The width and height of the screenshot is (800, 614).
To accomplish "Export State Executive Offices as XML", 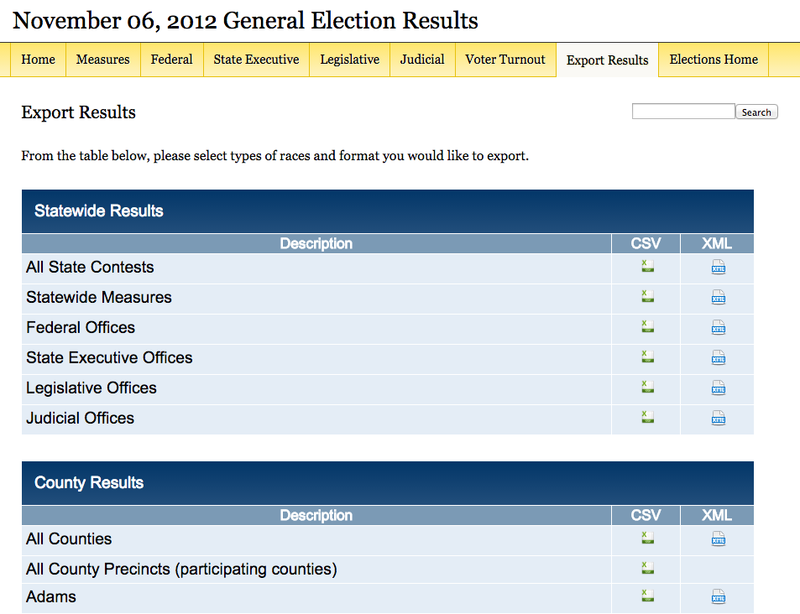I will pyautogui.click(x=718, y=357).
